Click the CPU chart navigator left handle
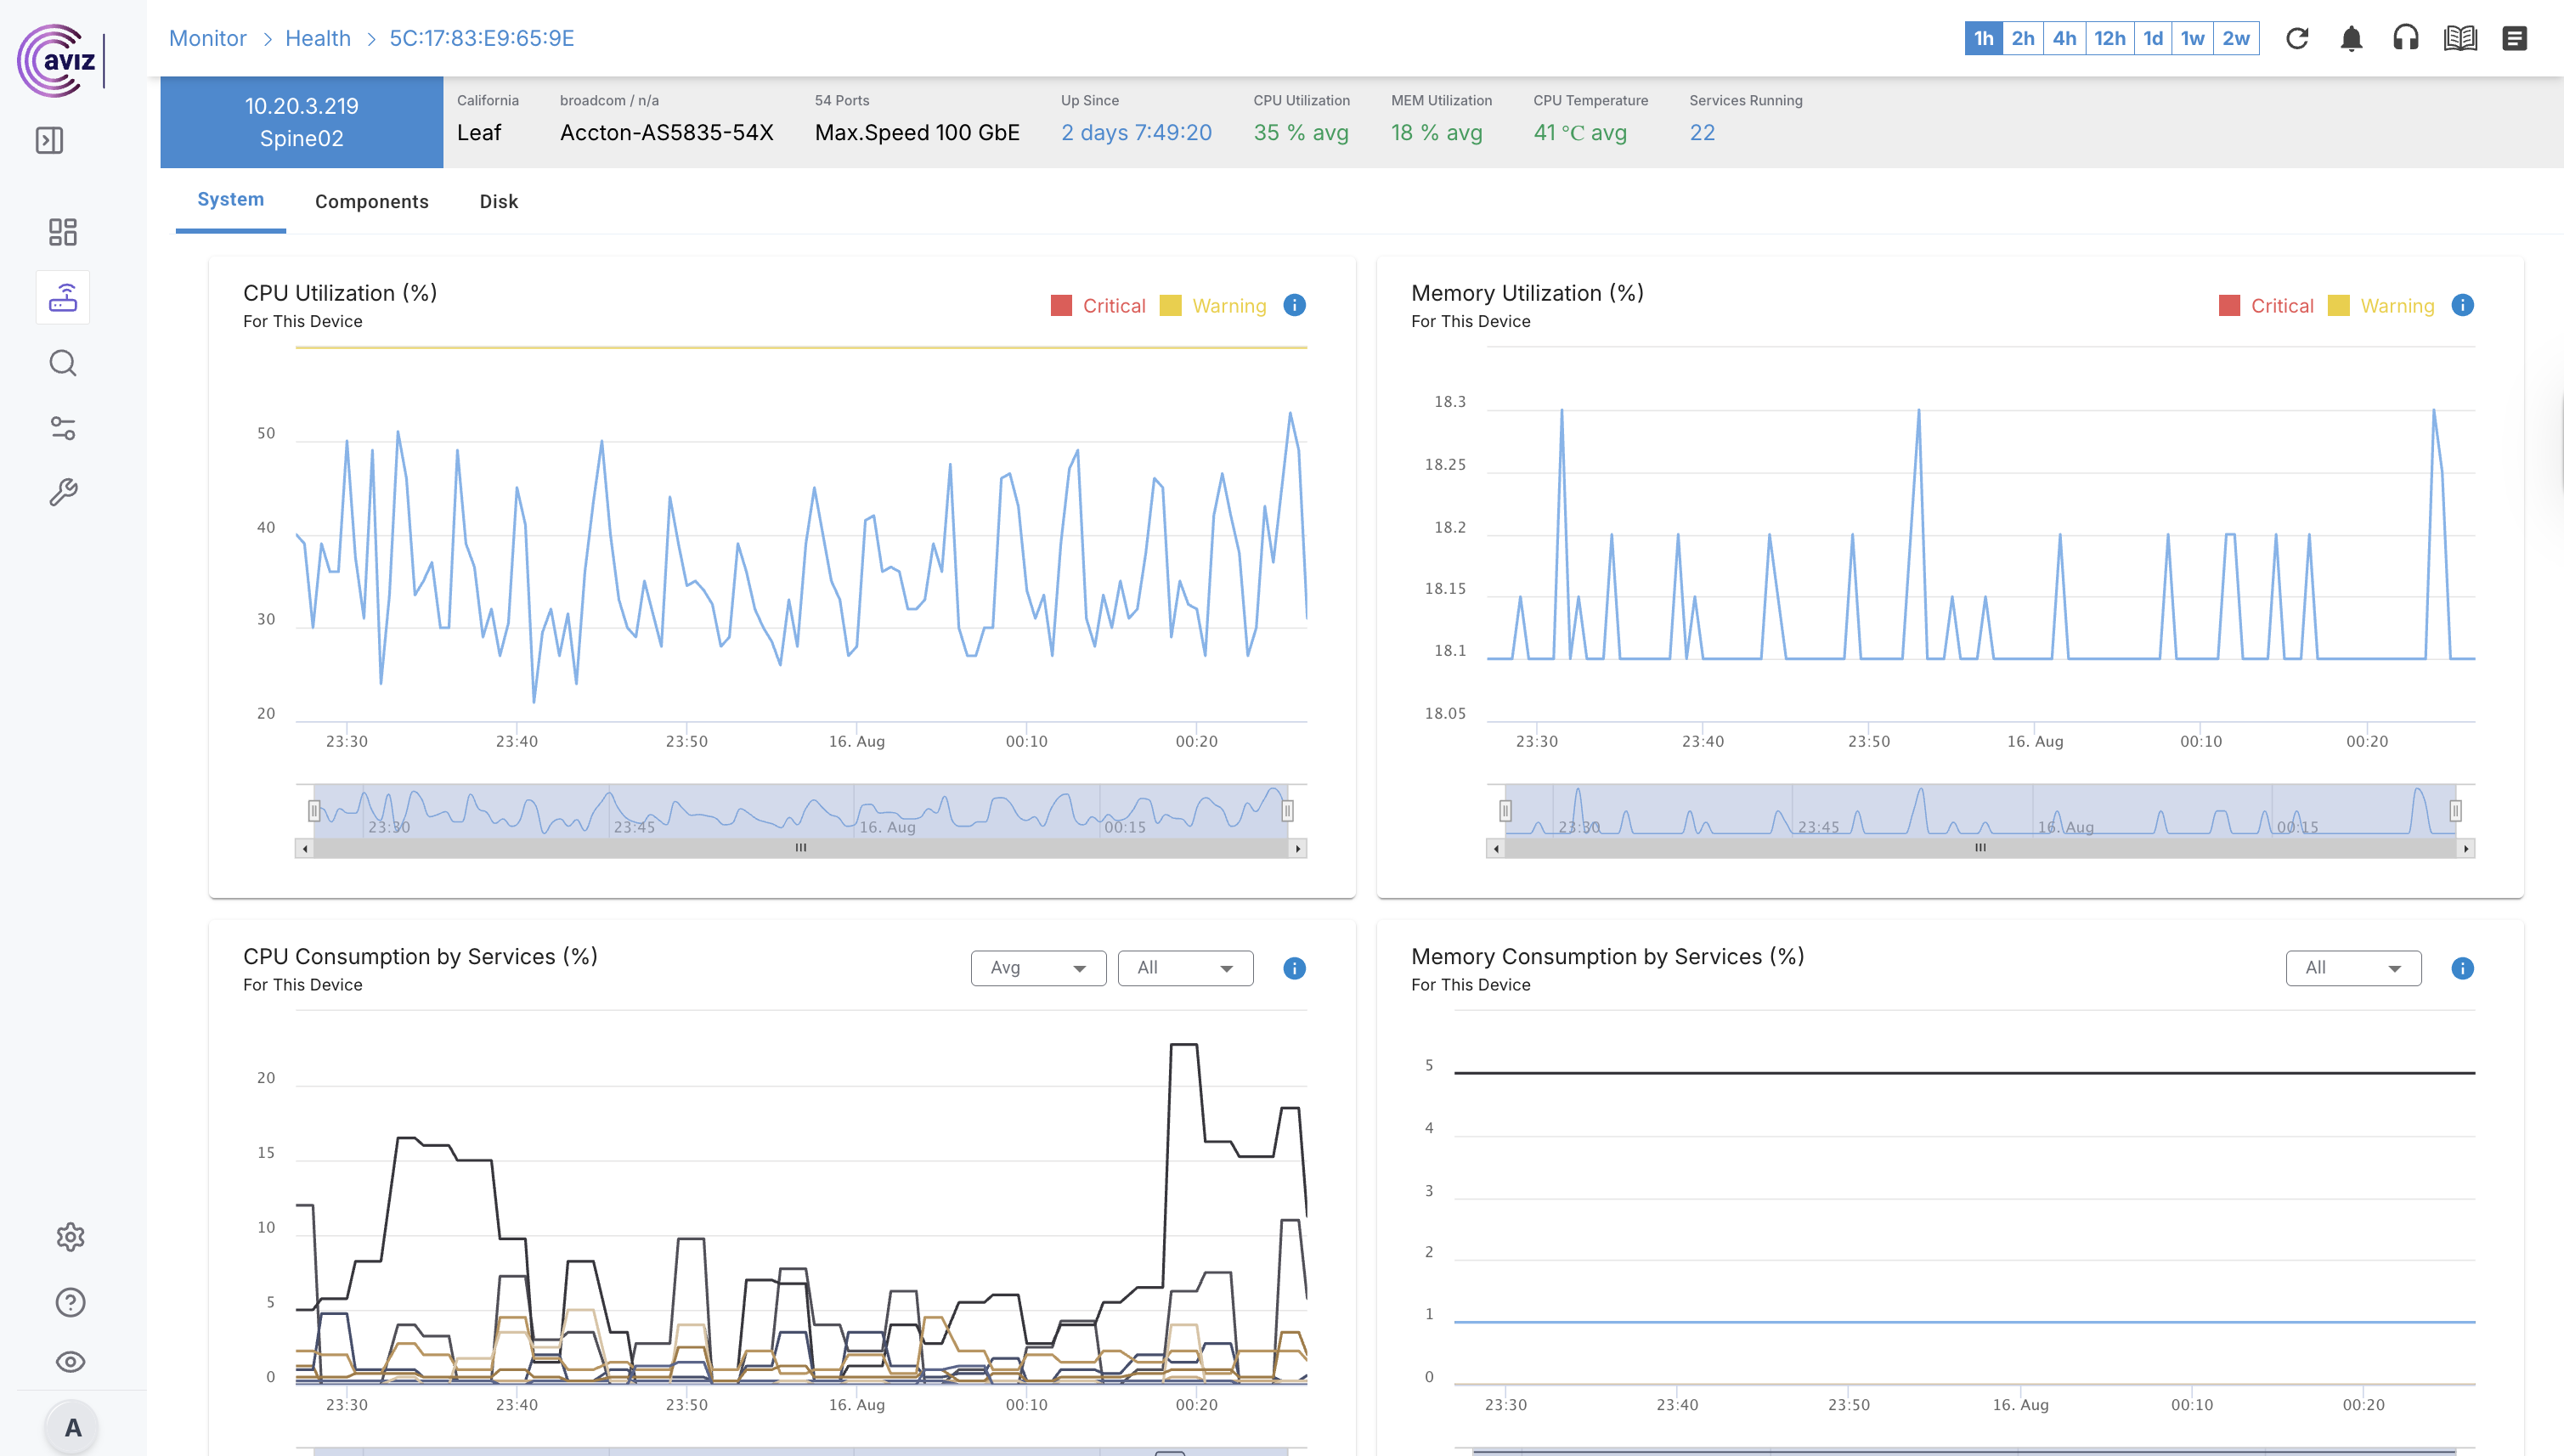 313,810
